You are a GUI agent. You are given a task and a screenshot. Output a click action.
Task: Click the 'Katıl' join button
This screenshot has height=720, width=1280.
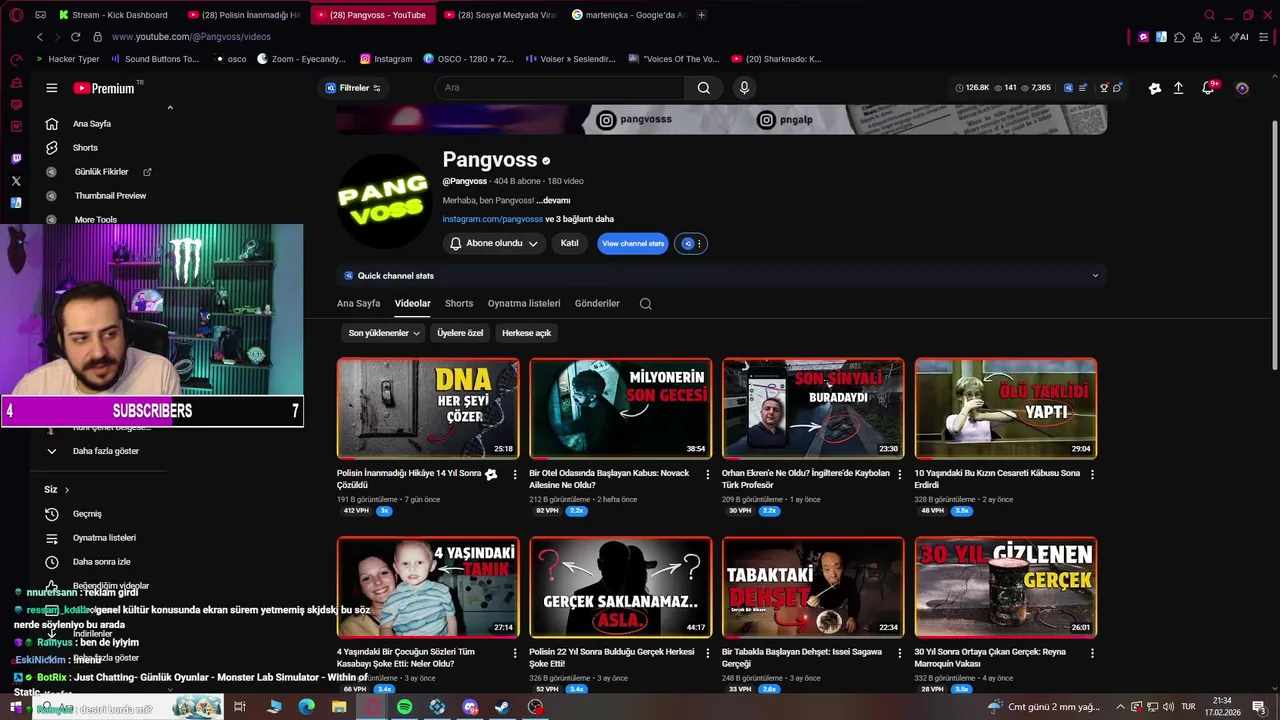pyautogui.click(x=569, y=243)
